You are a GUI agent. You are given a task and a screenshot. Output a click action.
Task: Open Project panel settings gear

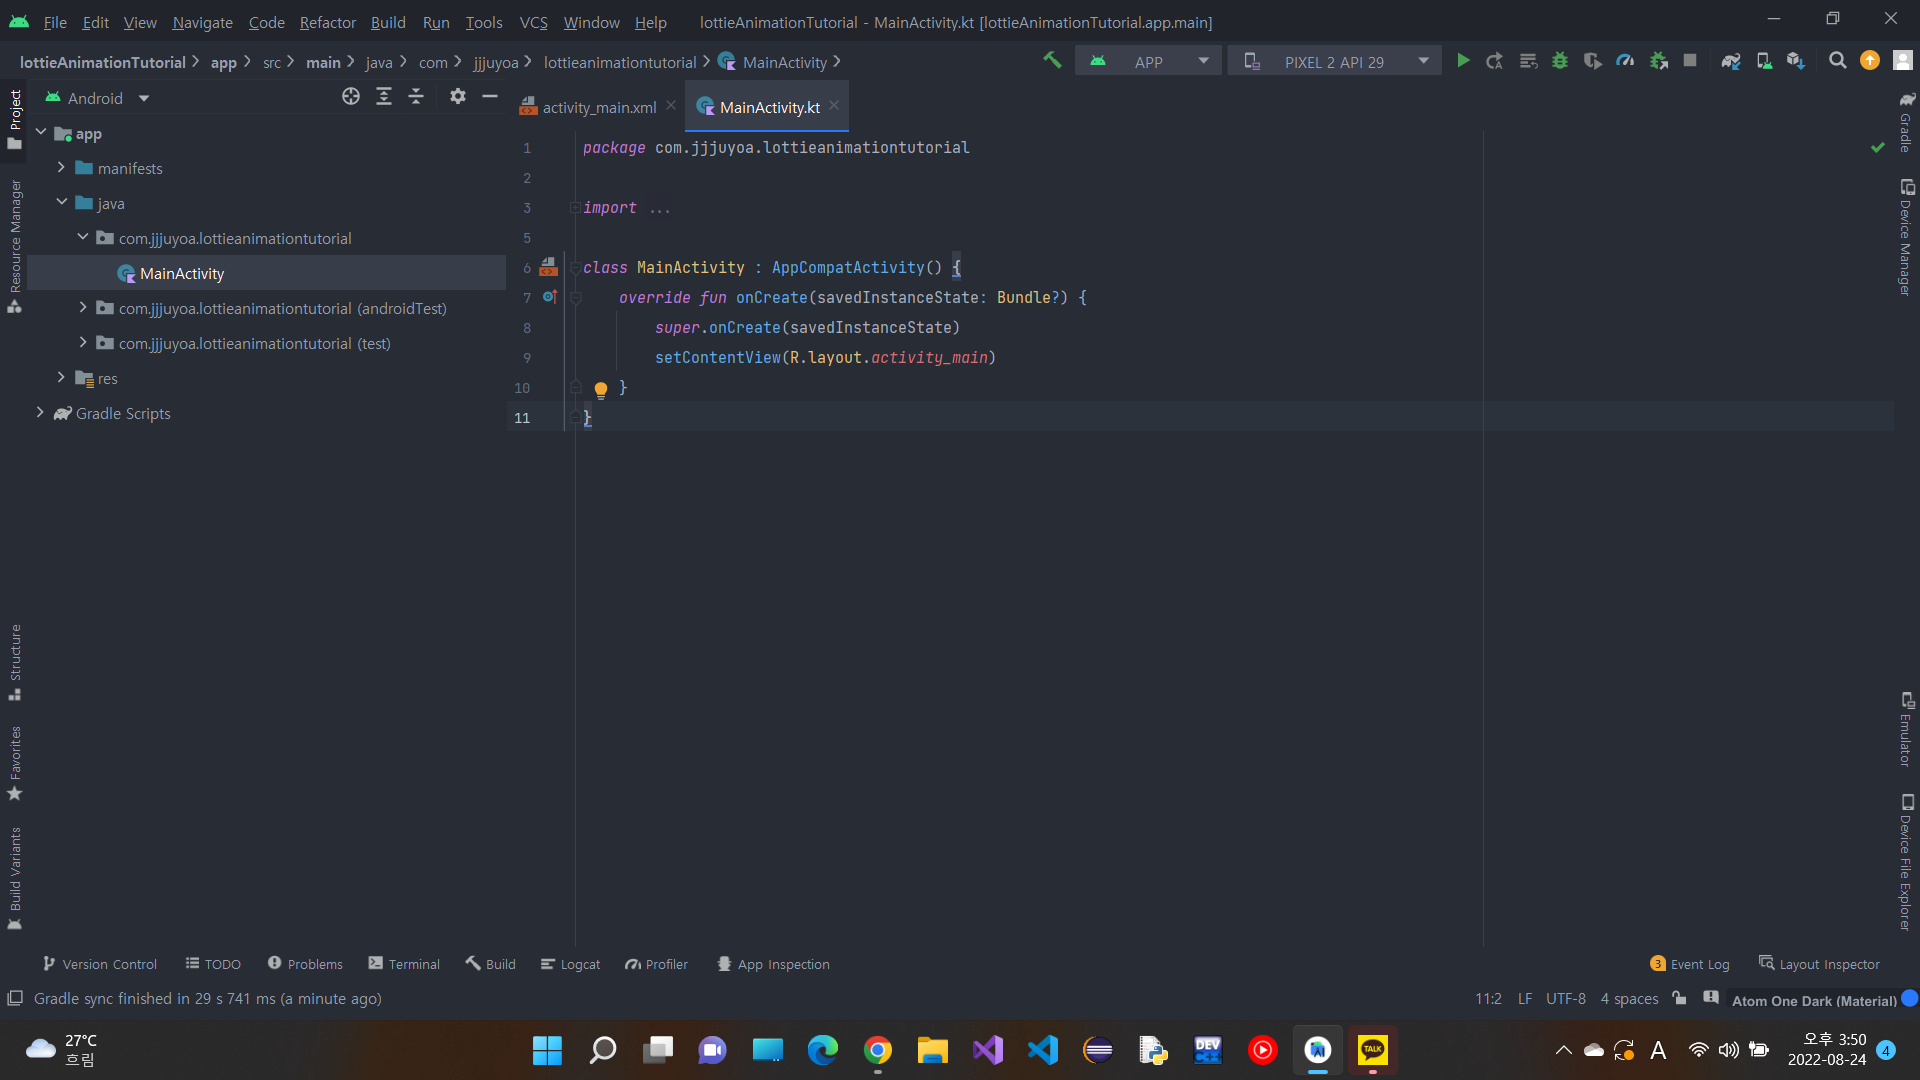458,96
